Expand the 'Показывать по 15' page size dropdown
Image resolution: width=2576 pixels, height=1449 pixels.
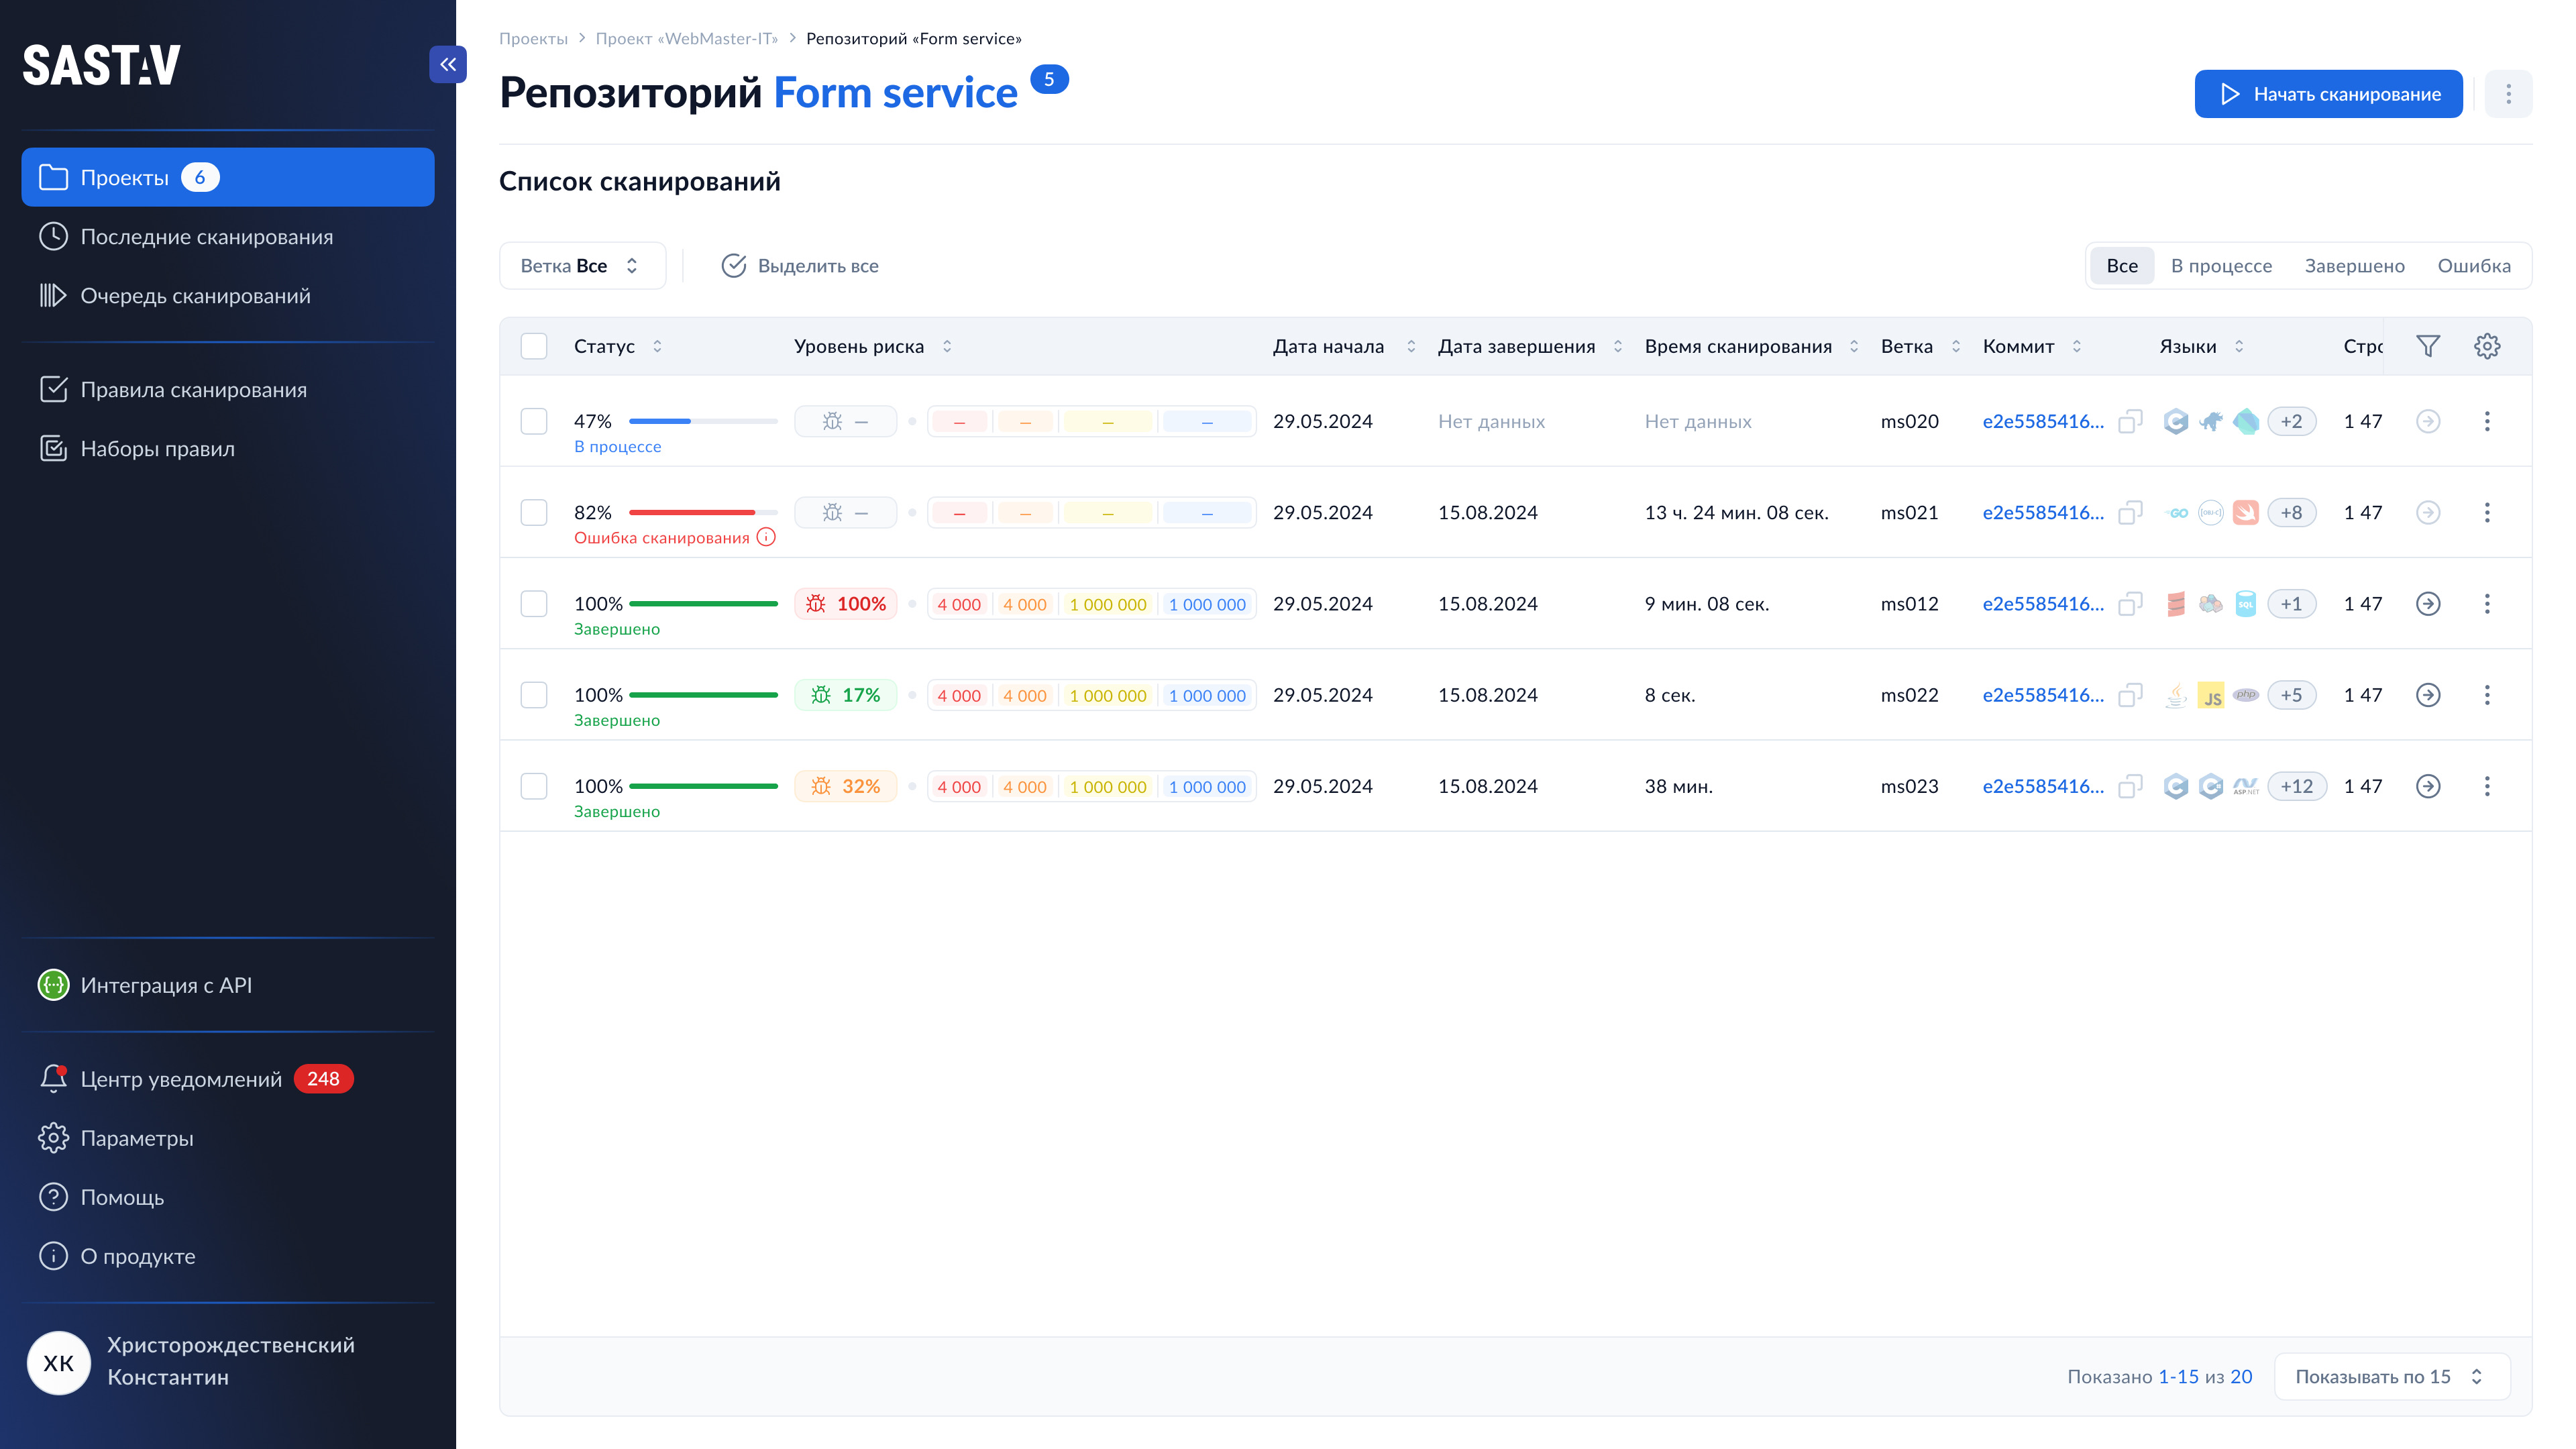click(x=2390, y=1377)
